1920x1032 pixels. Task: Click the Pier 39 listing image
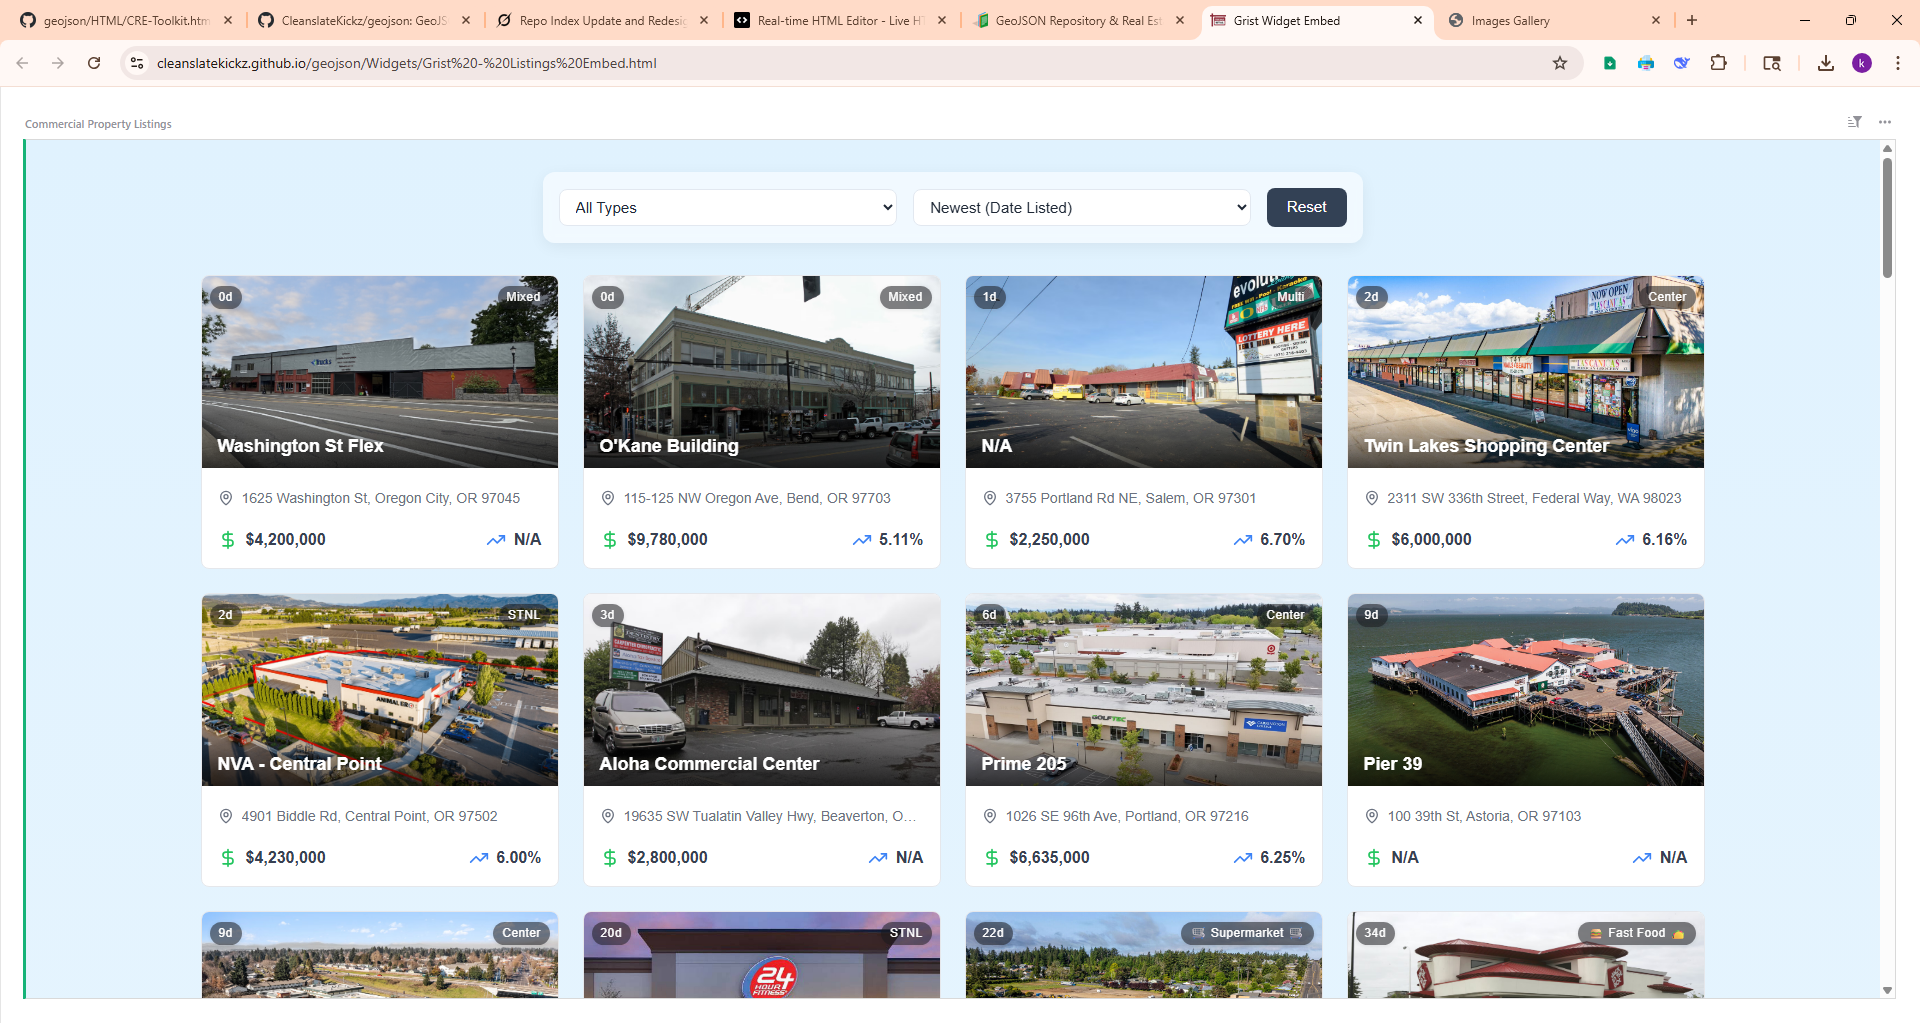point(1526,690)
